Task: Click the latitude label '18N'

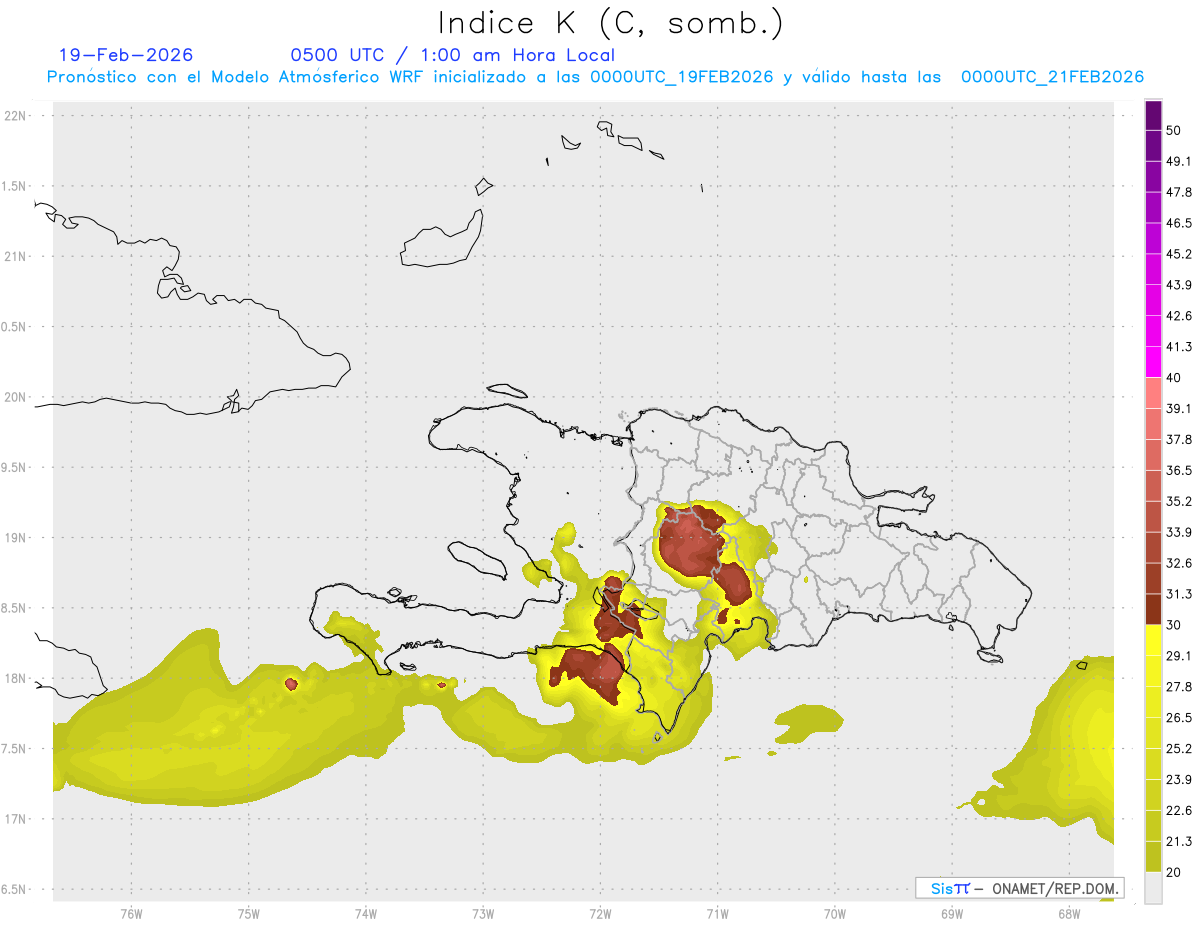Action: [15, 679]
